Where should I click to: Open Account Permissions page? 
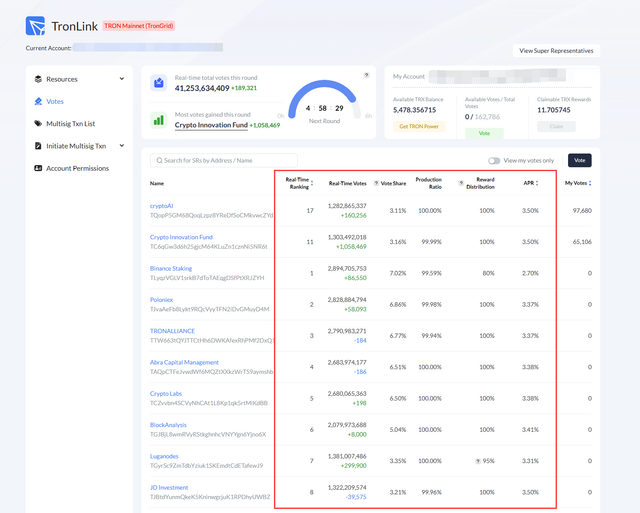(78, 168)
